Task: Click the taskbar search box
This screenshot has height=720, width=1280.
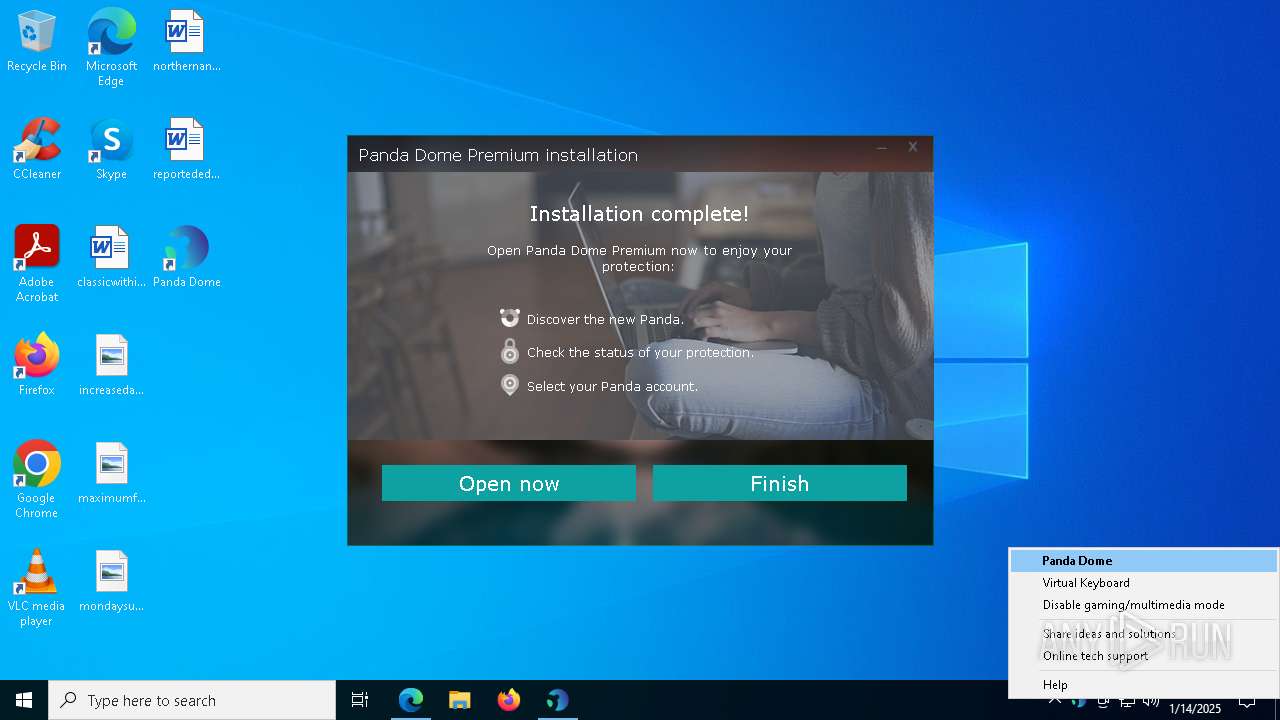Action: 192,700
